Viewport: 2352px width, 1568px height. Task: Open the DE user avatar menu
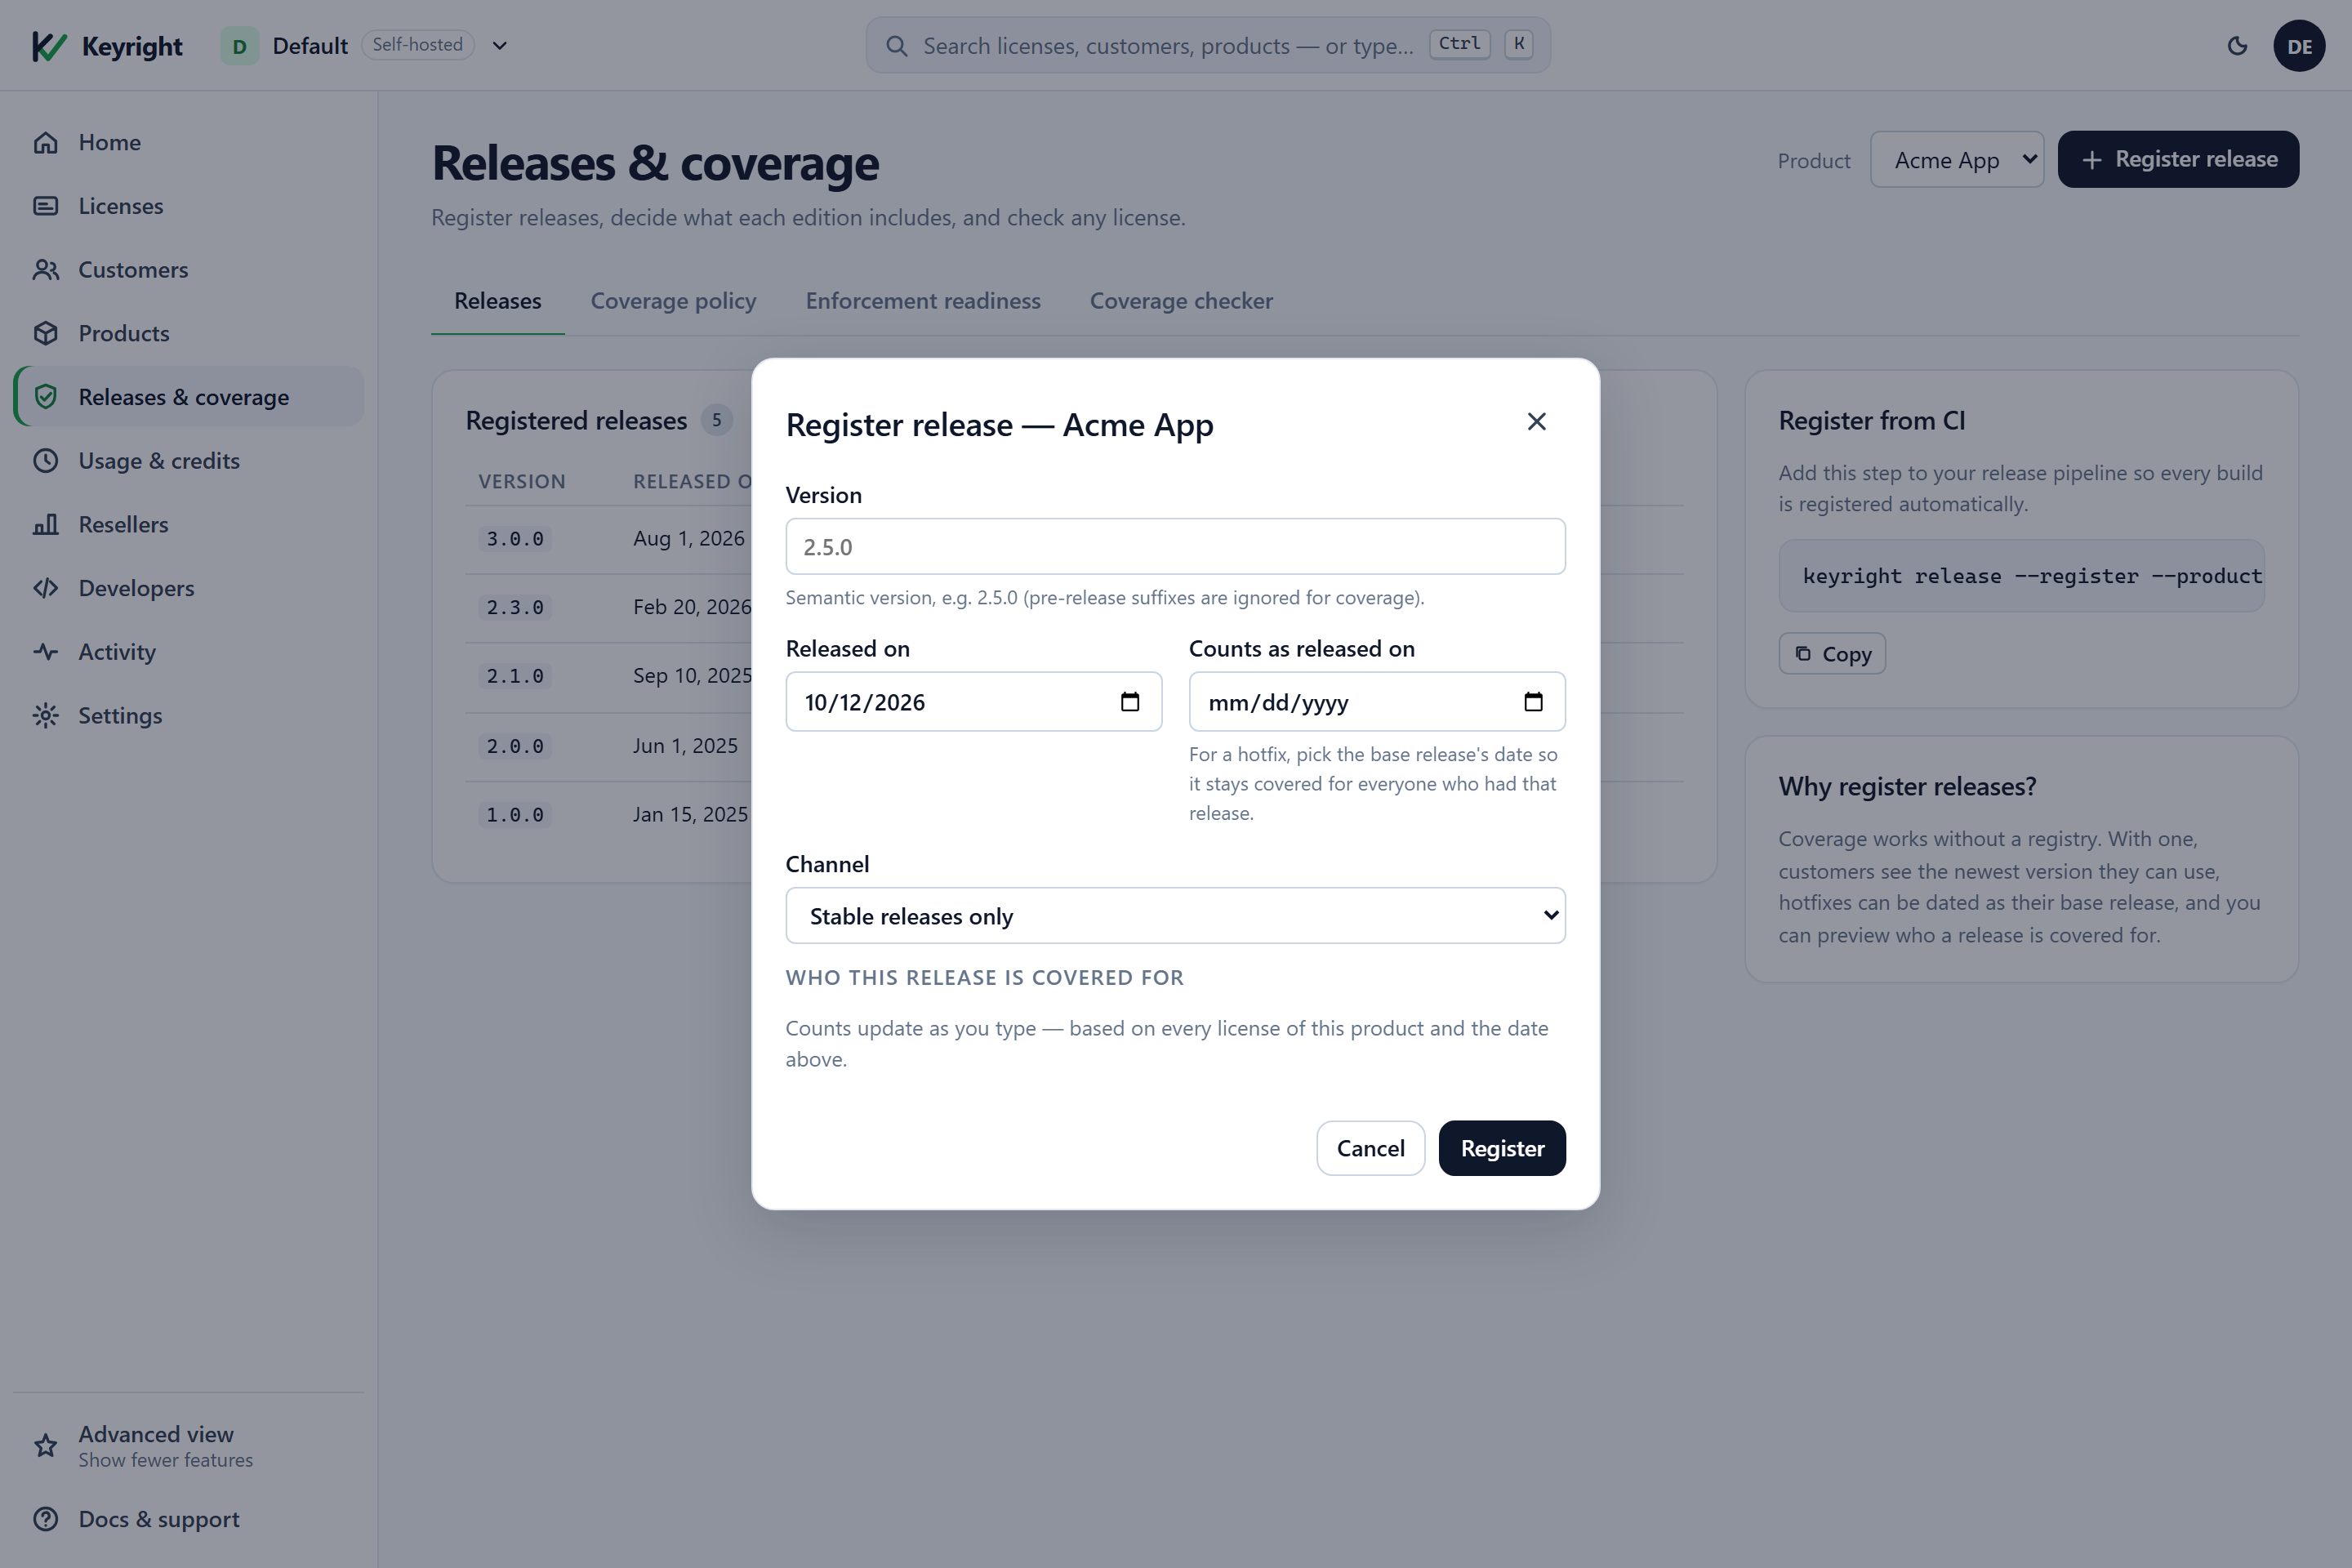[x=2299, y=46]
